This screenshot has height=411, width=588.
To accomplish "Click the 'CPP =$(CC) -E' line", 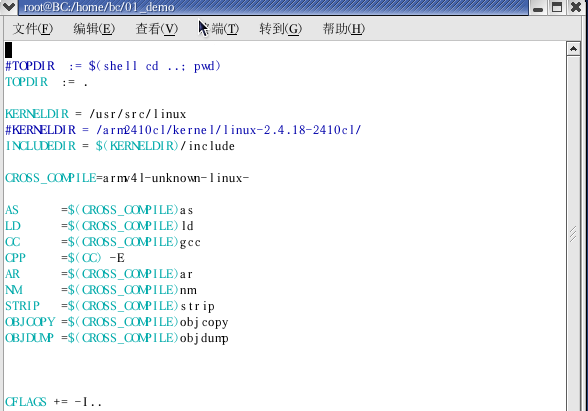I will [x=65, y=258].
